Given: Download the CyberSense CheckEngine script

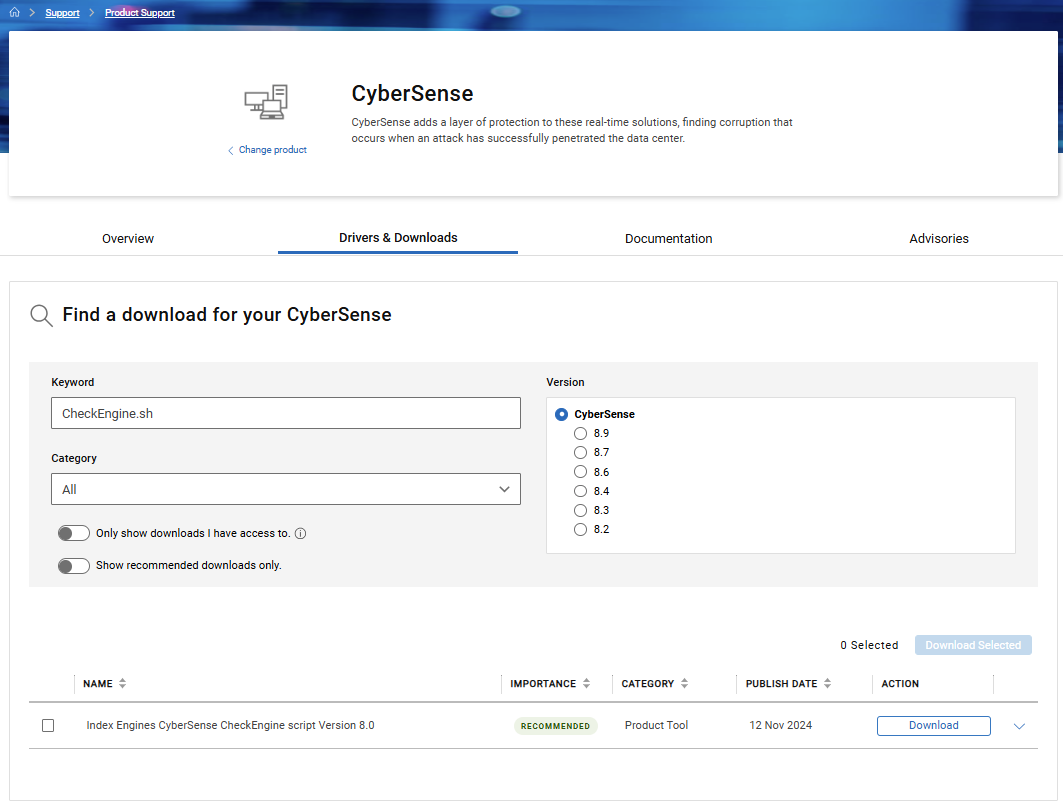Looking at the screenshot, I should pyautogui.click(x=933, y=725).
